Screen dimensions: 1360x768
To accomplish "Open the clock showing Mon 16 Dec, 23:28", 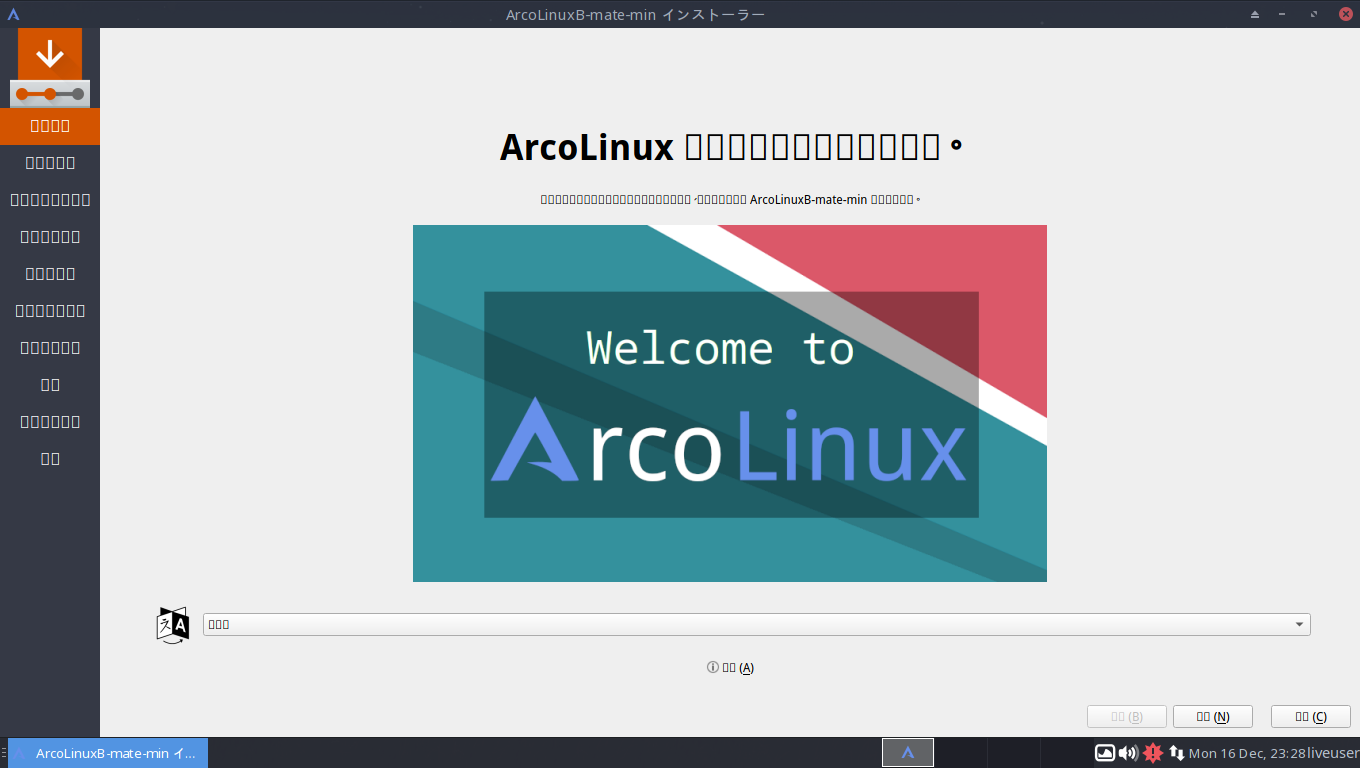I will click(1247, 753).
